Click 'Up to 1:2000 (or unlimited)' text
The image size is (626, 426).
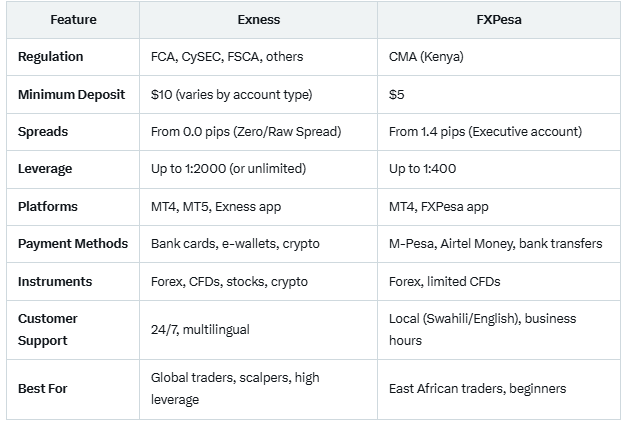(228, 169)
